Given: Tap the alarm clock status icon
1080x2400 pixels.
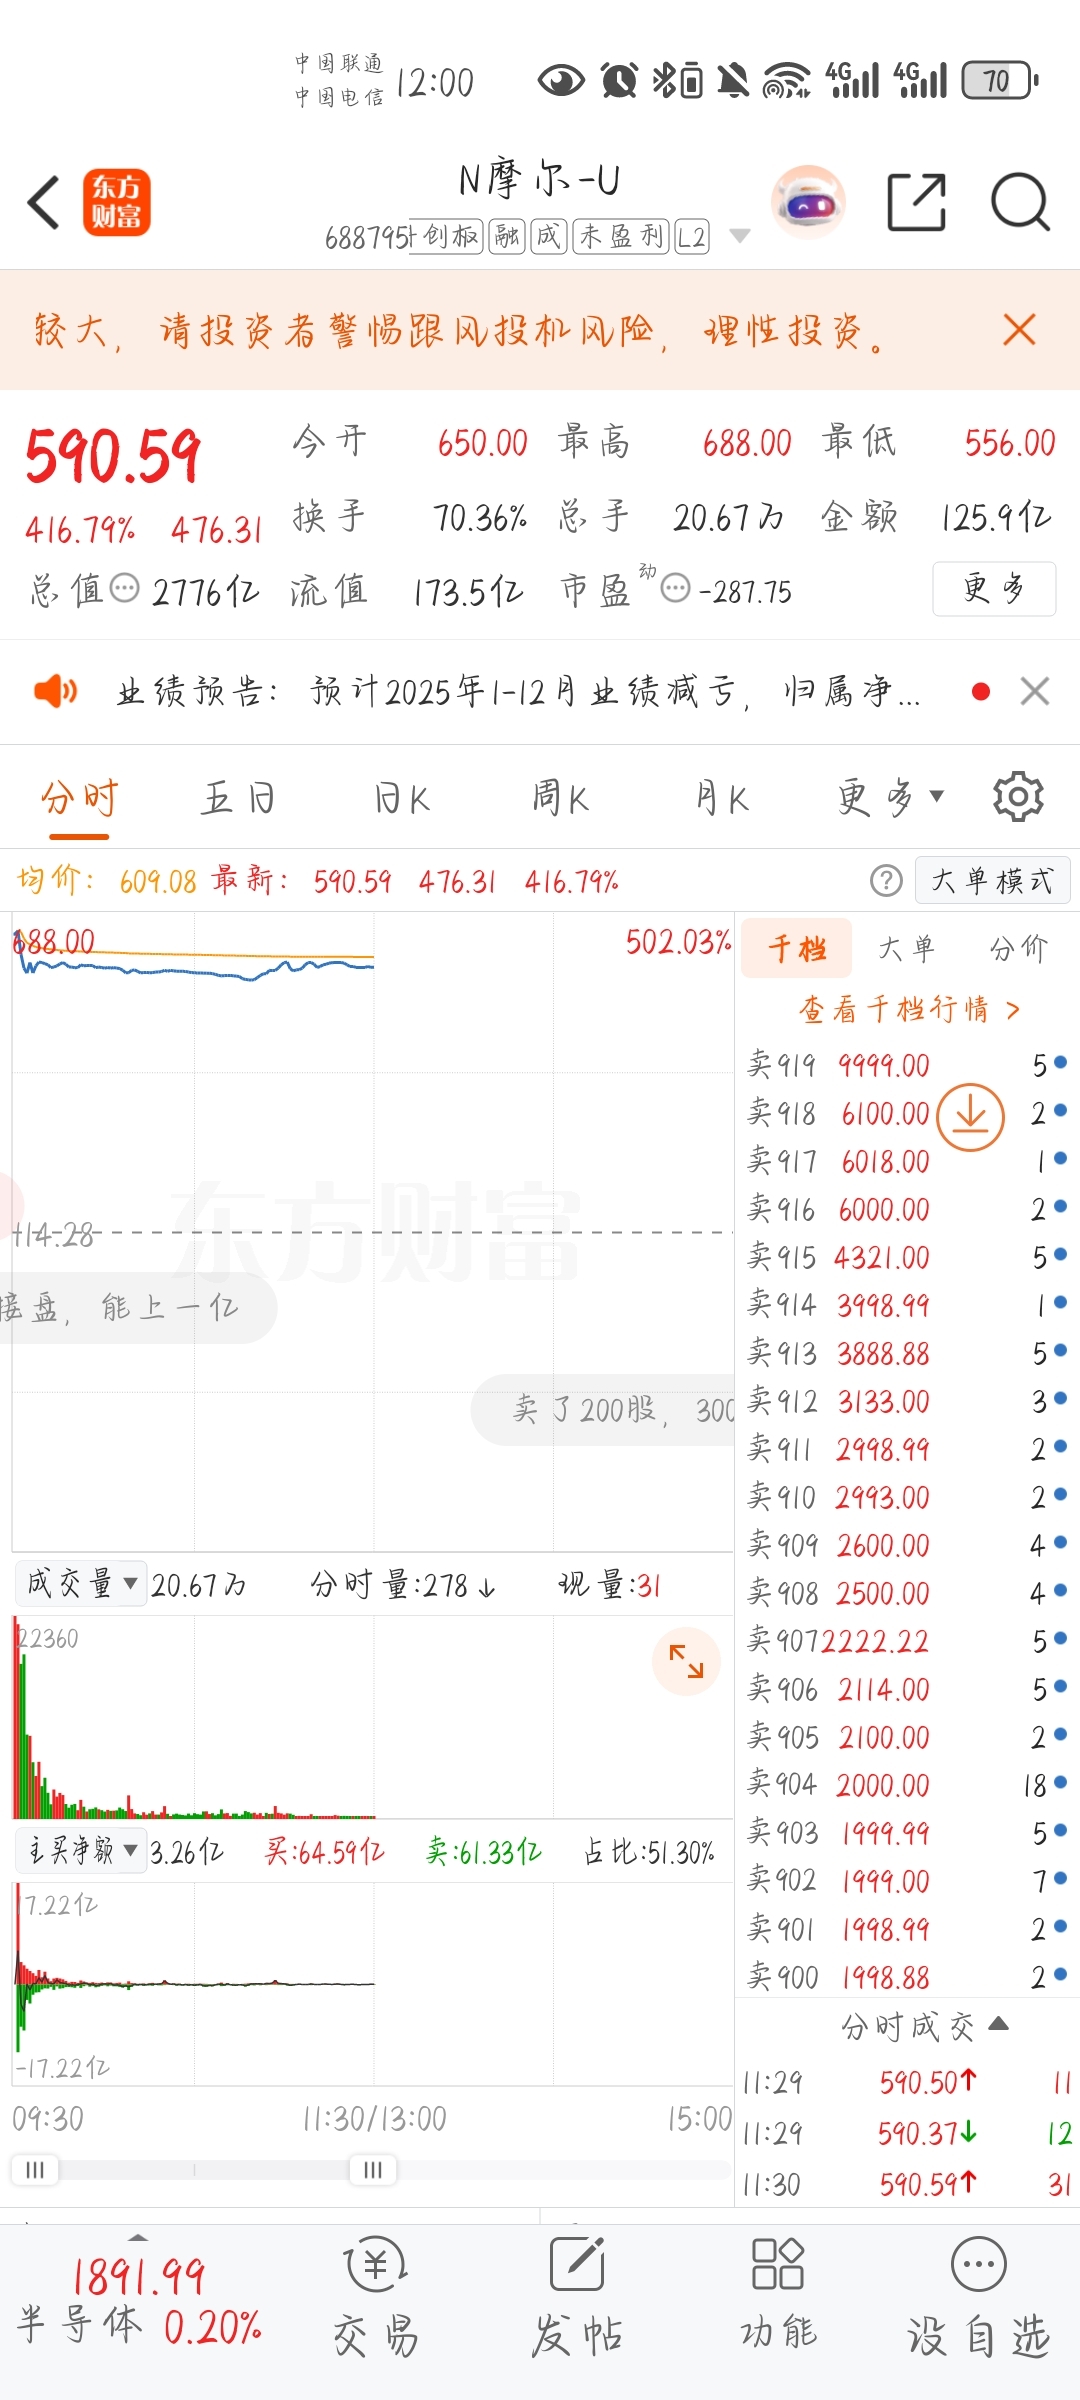Looking at the screenshot, I should coord(620,81).
